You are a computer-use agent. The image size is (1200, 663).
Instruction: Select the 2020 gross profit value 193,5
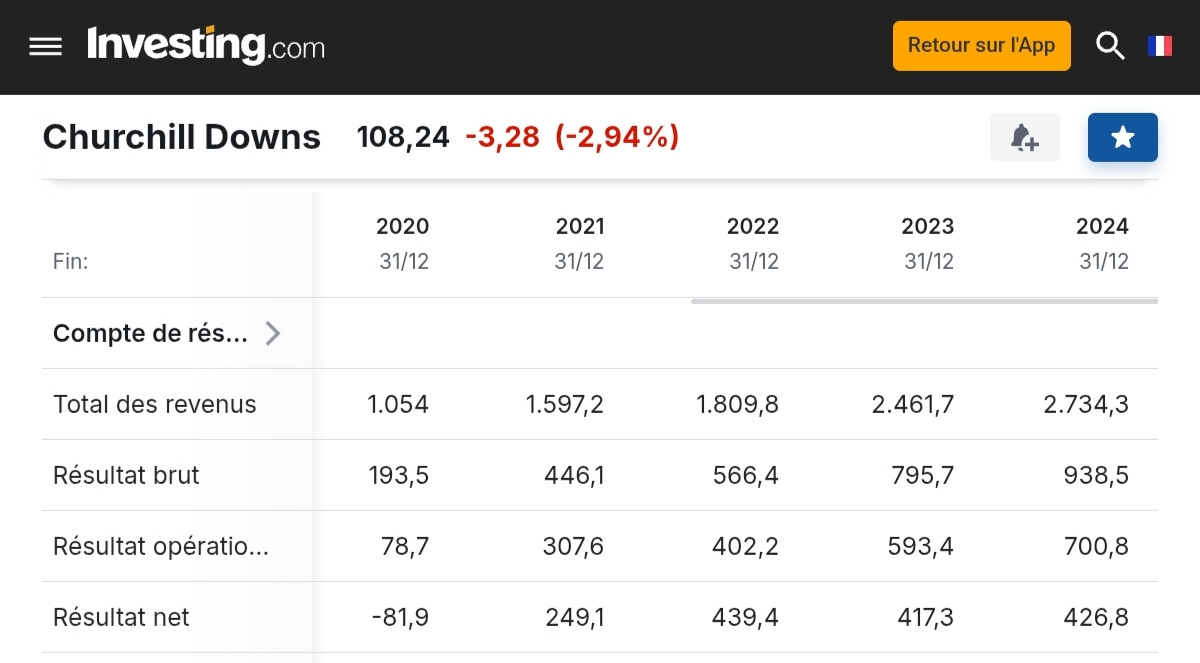[x=399, y=475]
